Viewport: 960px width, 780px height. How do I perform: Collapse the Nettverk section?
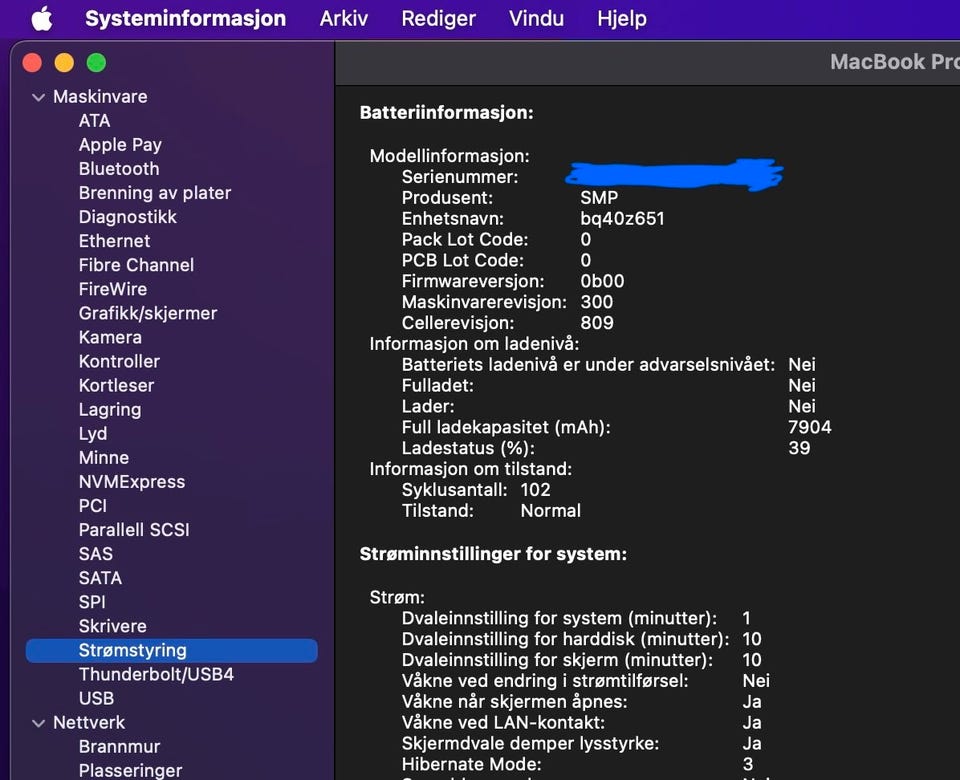click(39, 723)
